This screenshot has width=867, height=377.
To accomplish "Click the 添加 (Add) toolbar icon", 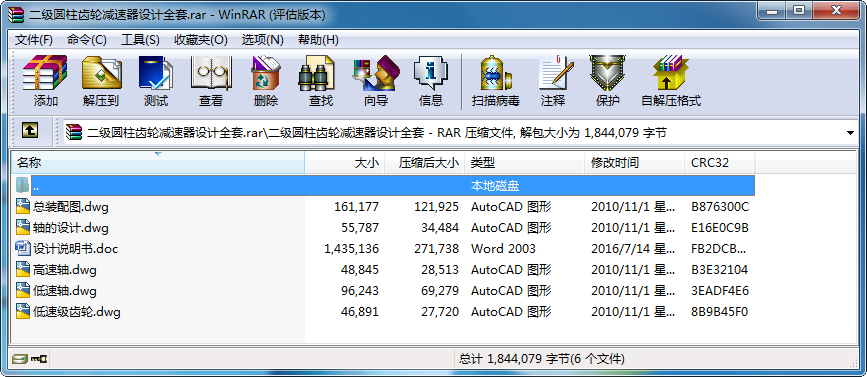I will pyautogui.click(x=45, y=81).
